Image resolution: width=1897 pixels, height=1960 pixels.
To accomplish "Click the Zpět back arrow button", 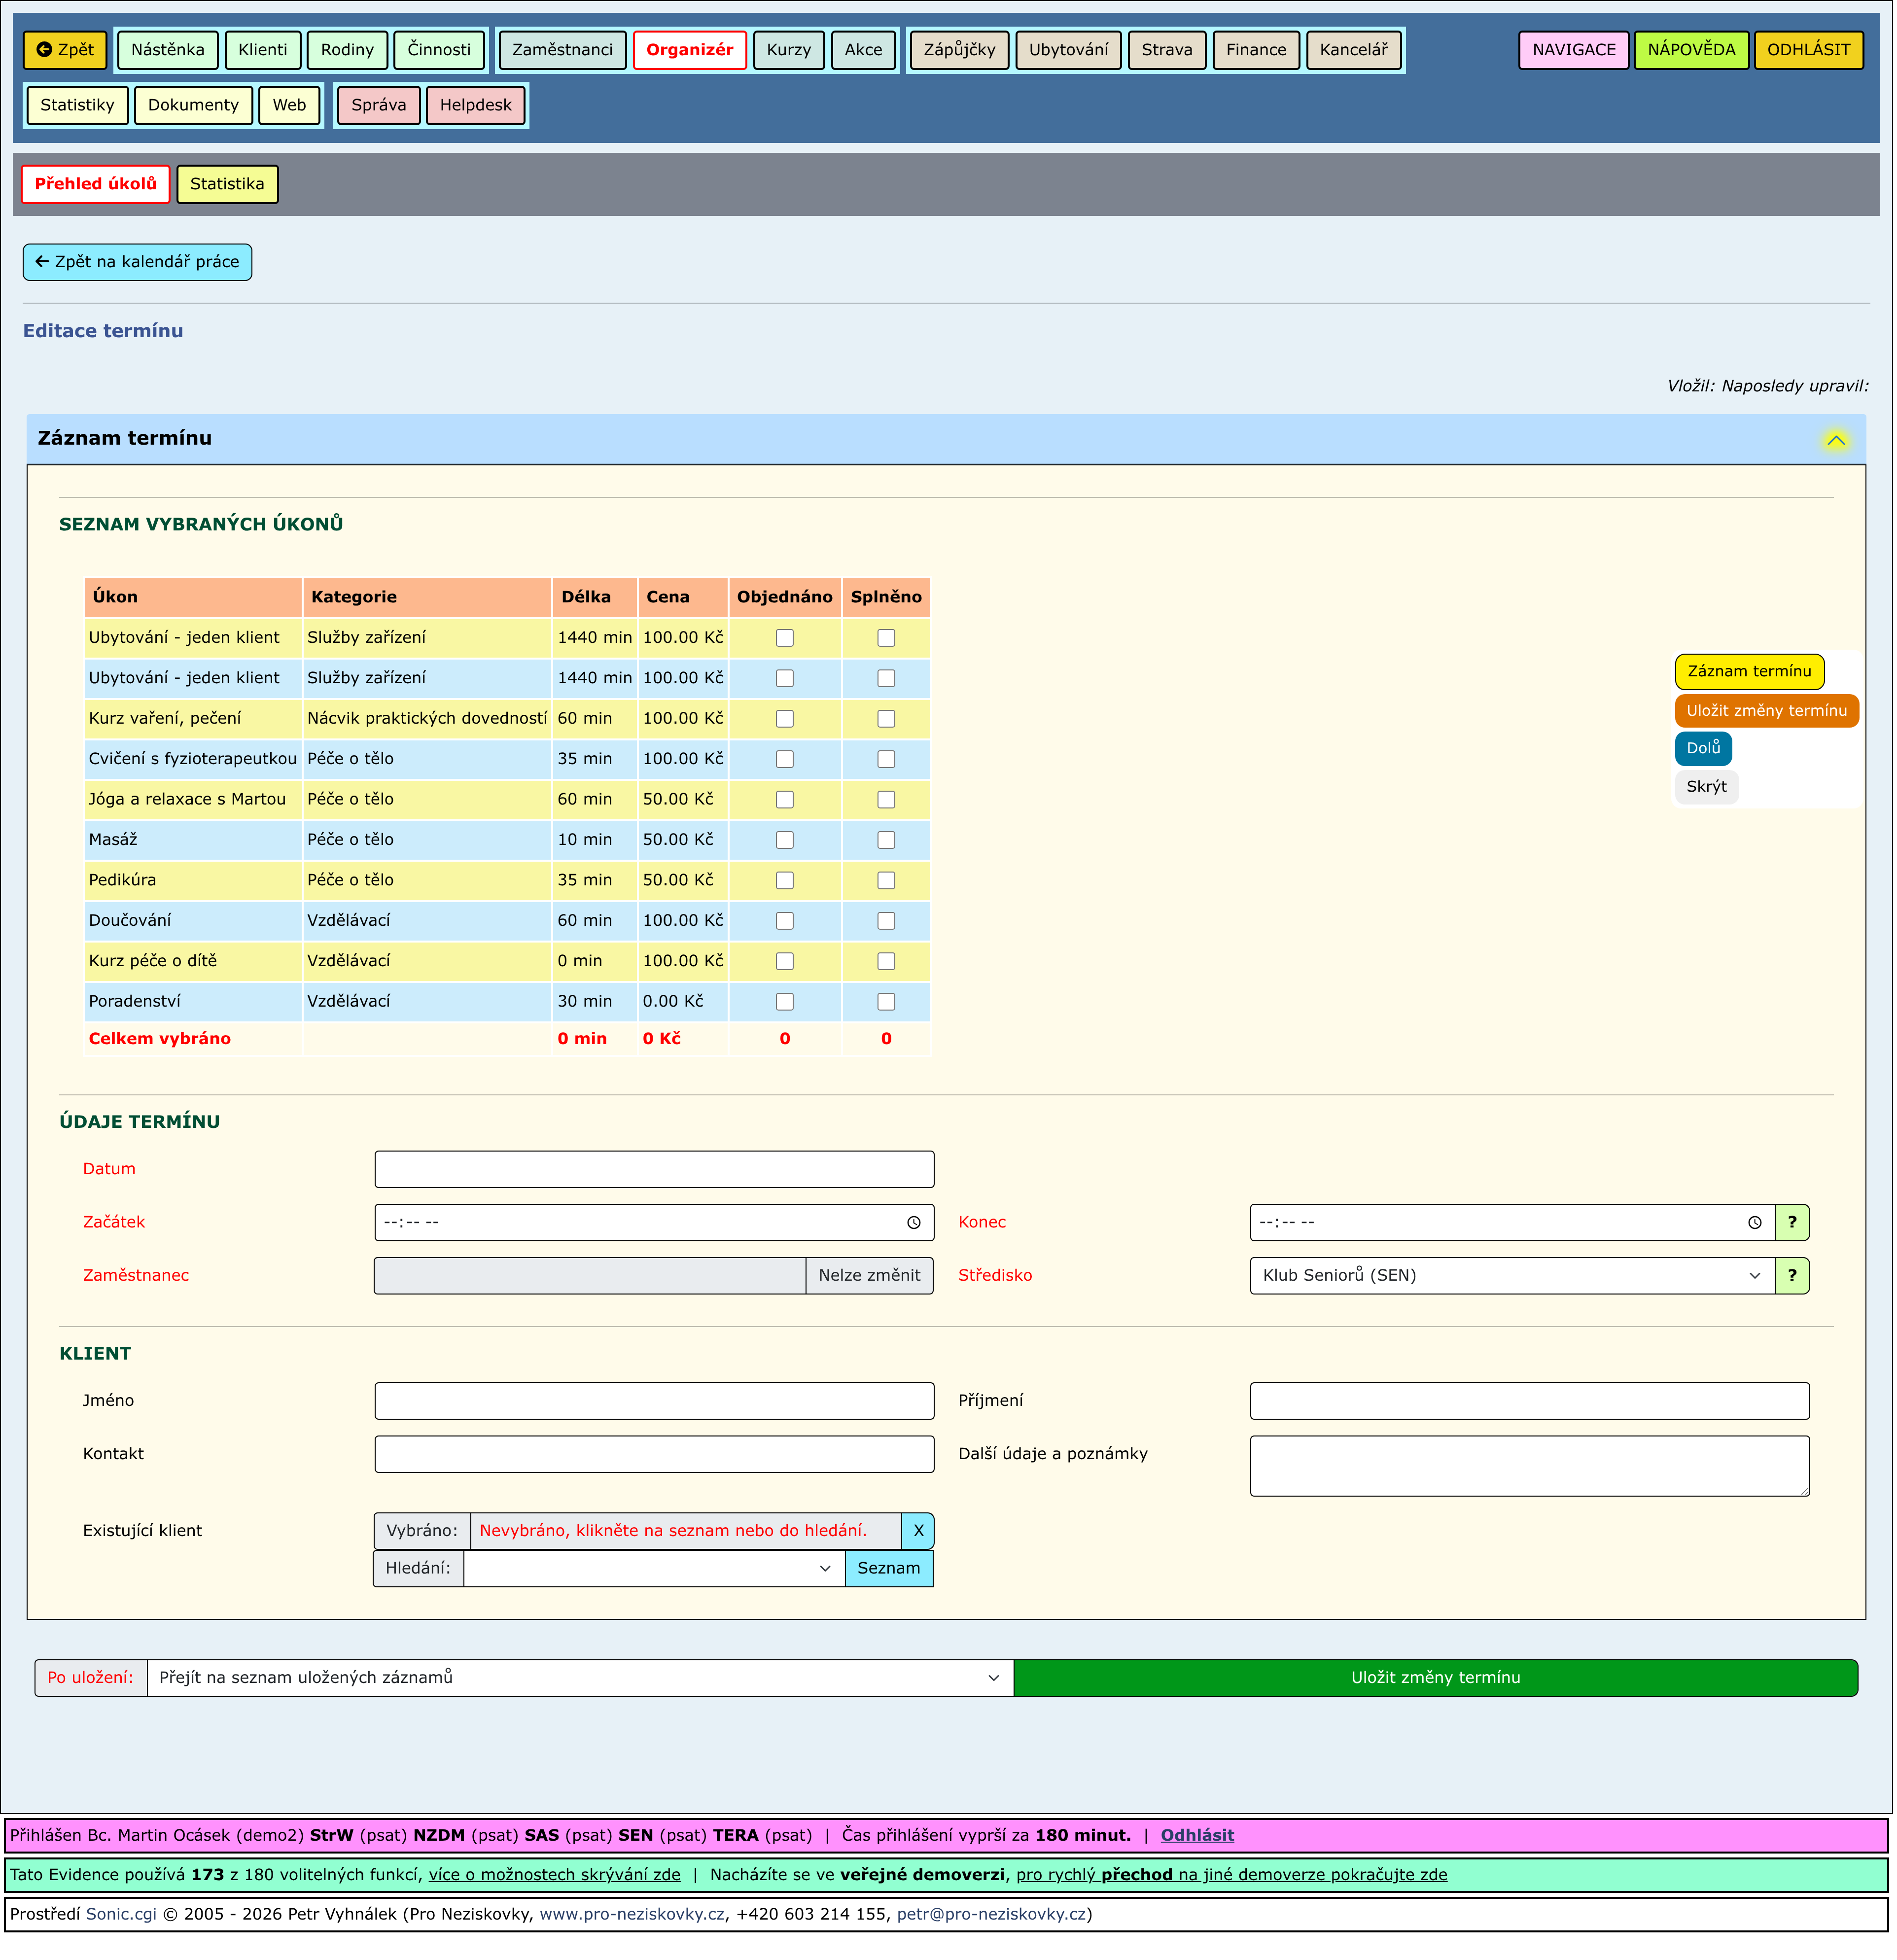I will (65, 50).
